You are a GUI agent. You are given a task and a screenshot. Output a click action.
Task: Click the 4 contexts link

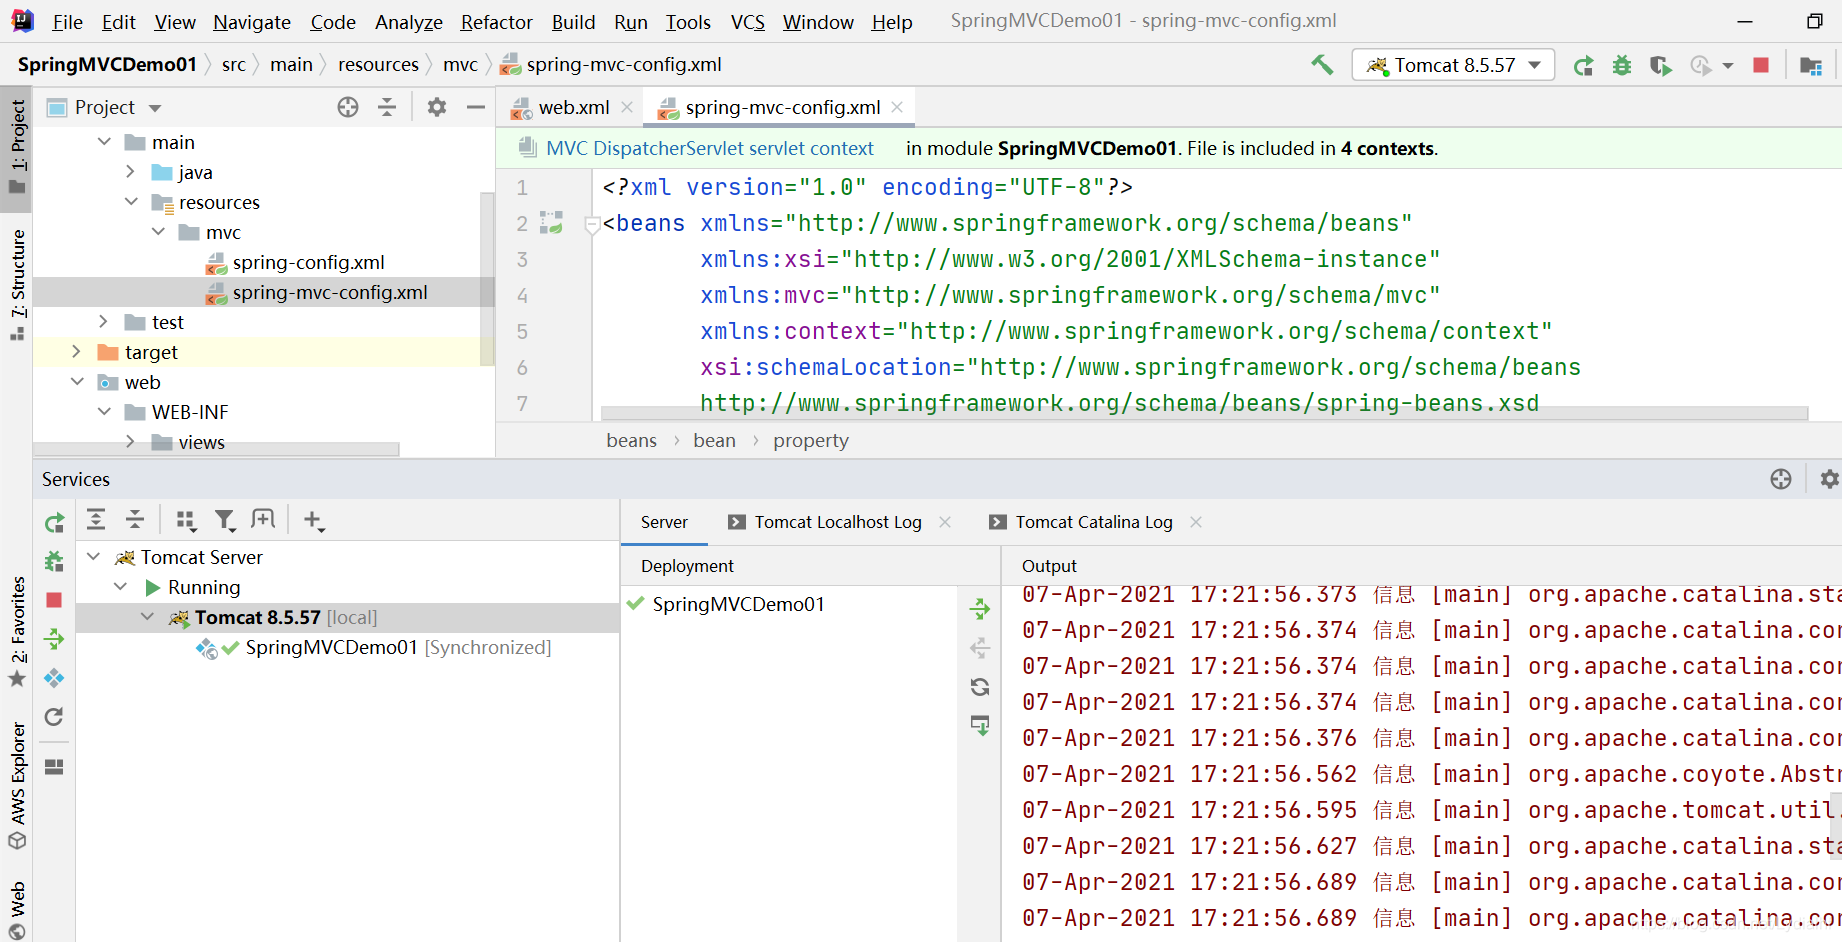(x=1387, y=148)
